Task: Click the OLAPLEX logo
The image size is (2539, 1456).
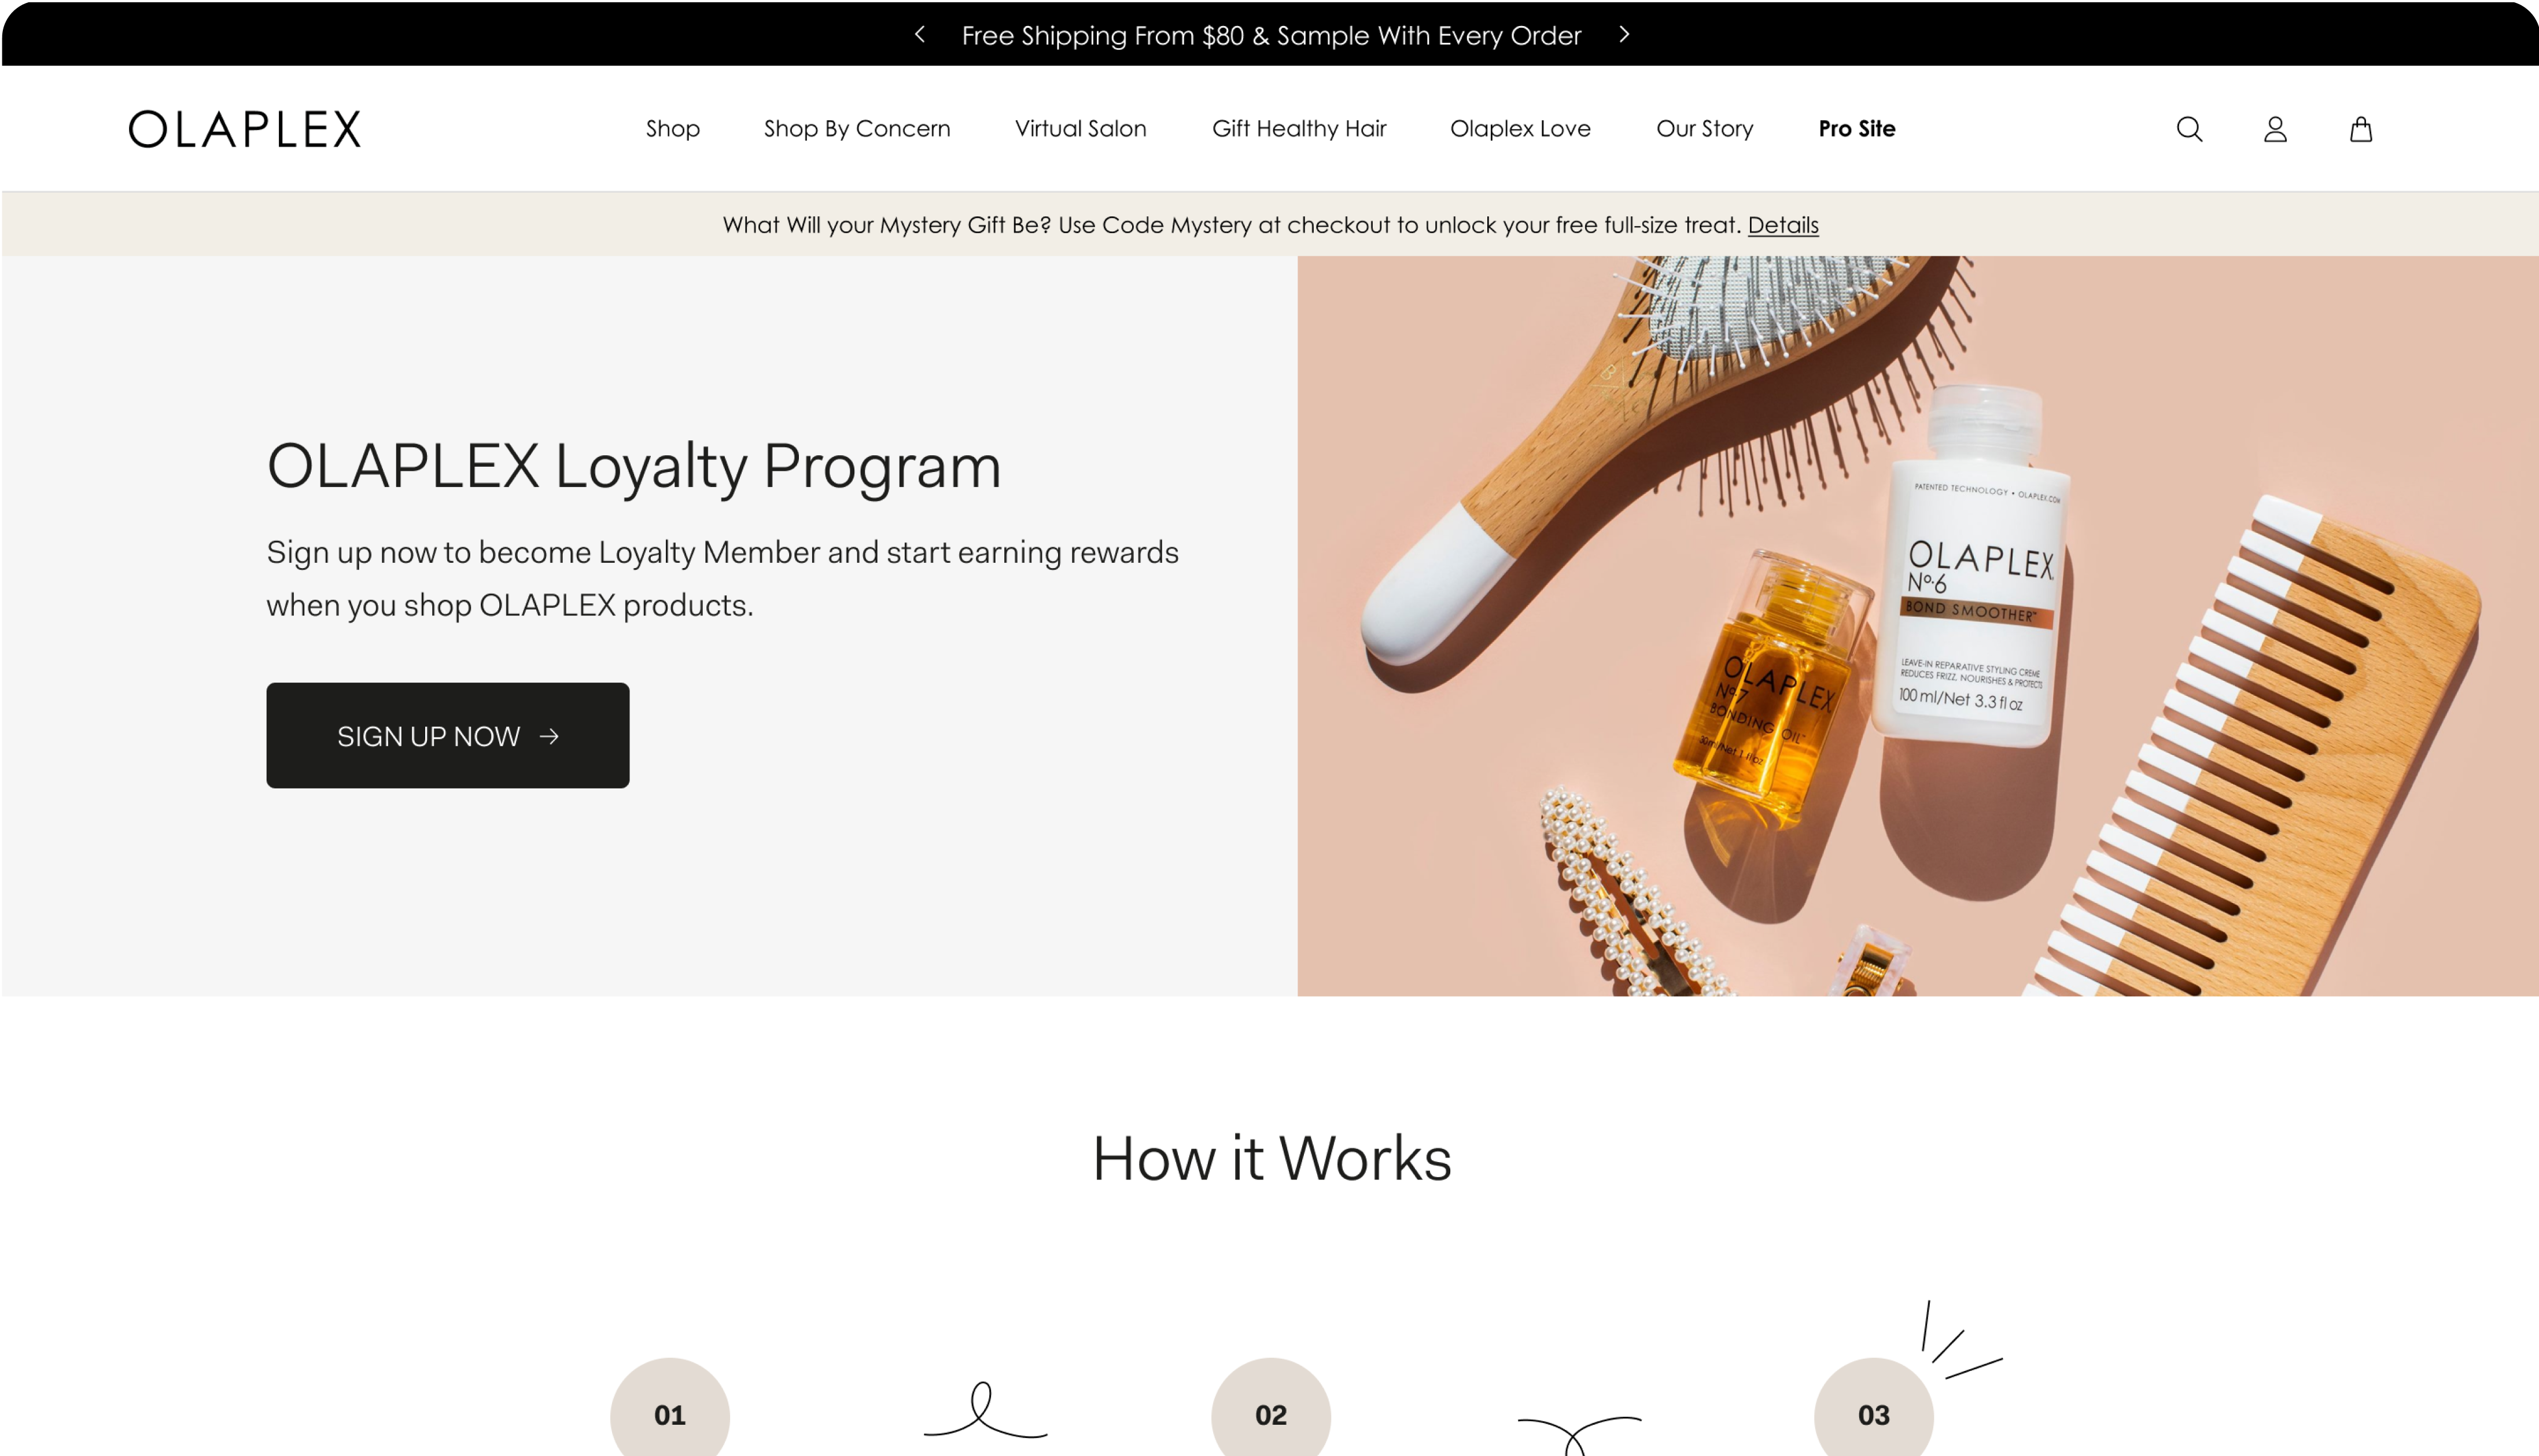Action: pos(245,129)
